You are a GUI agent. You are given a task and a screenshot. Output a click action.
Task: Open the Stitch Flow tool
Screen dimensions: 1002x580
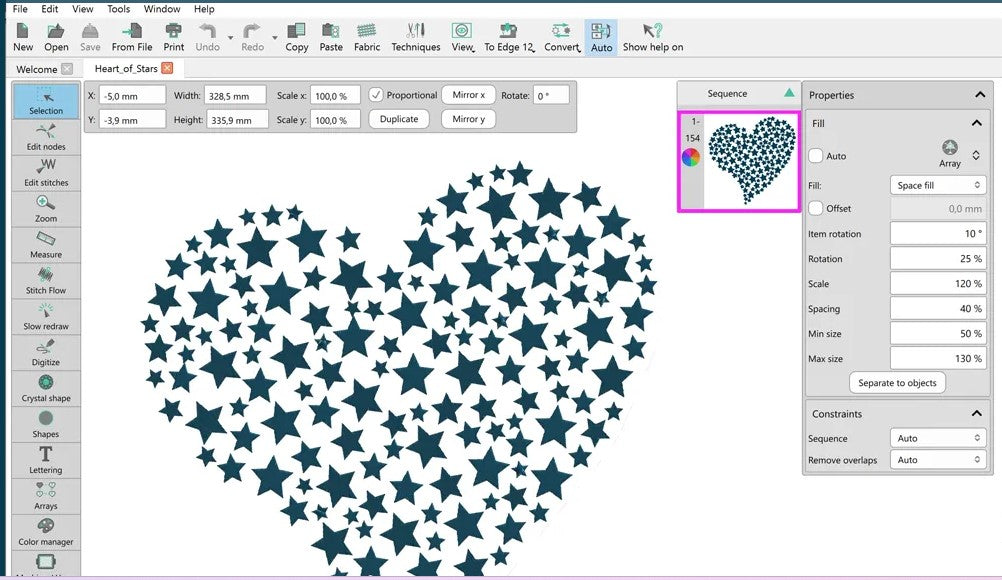tap(46, 281)
